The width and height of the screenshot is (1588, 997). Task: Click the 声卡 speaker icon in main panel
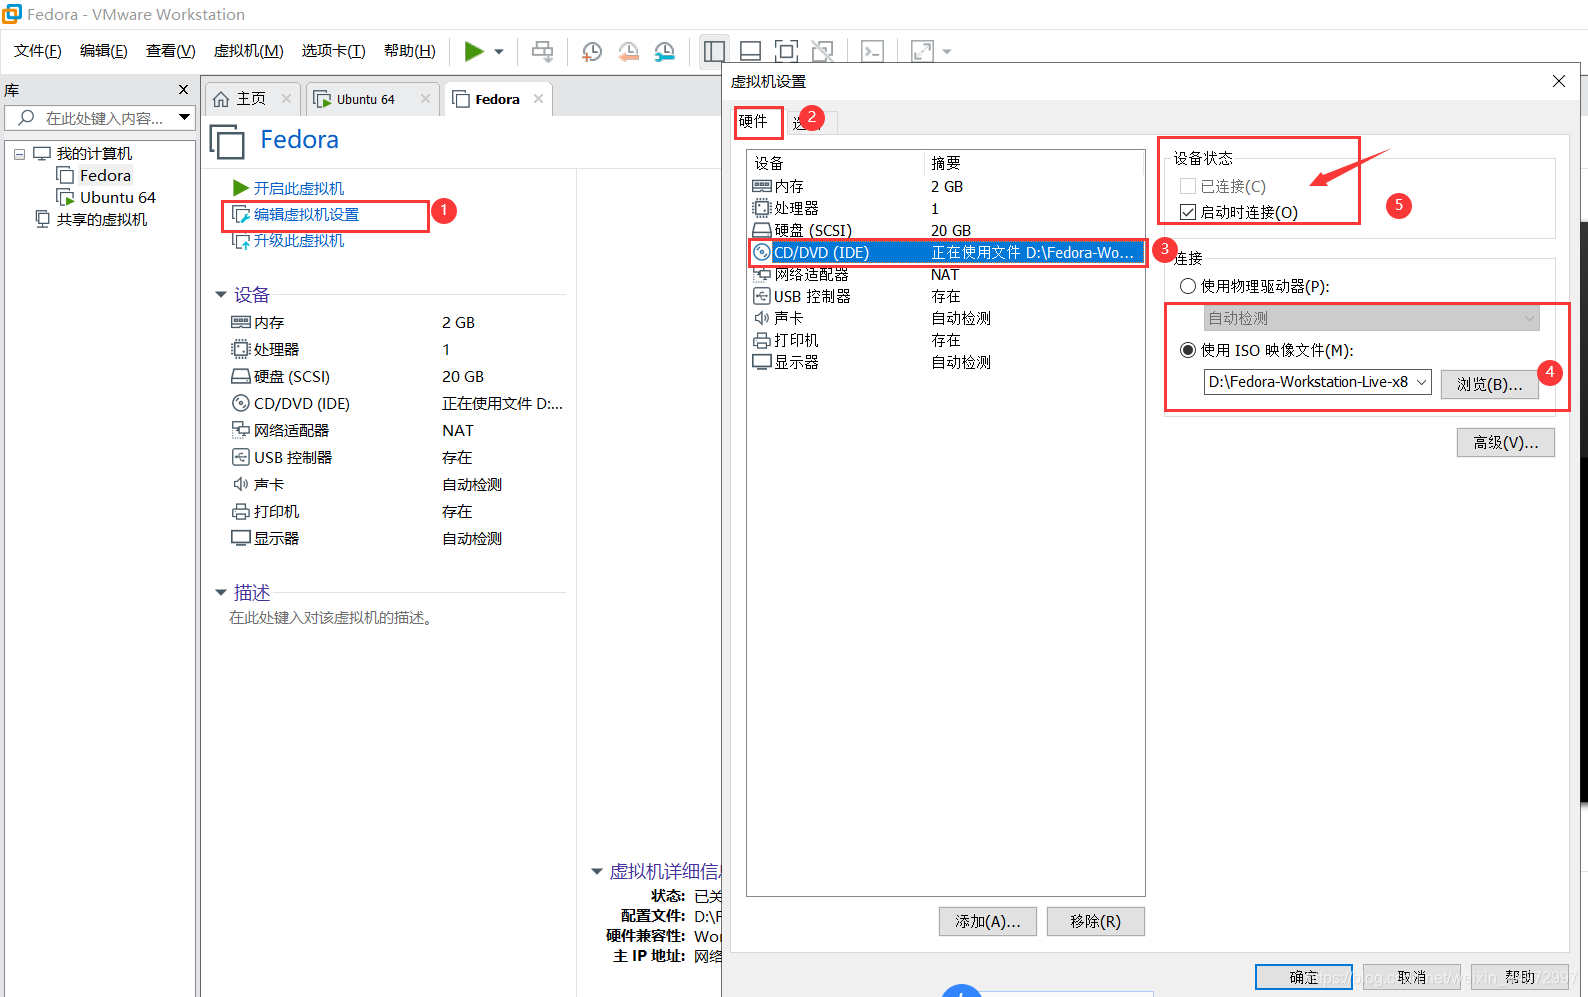pyautogui.click(x=241, y=484)
